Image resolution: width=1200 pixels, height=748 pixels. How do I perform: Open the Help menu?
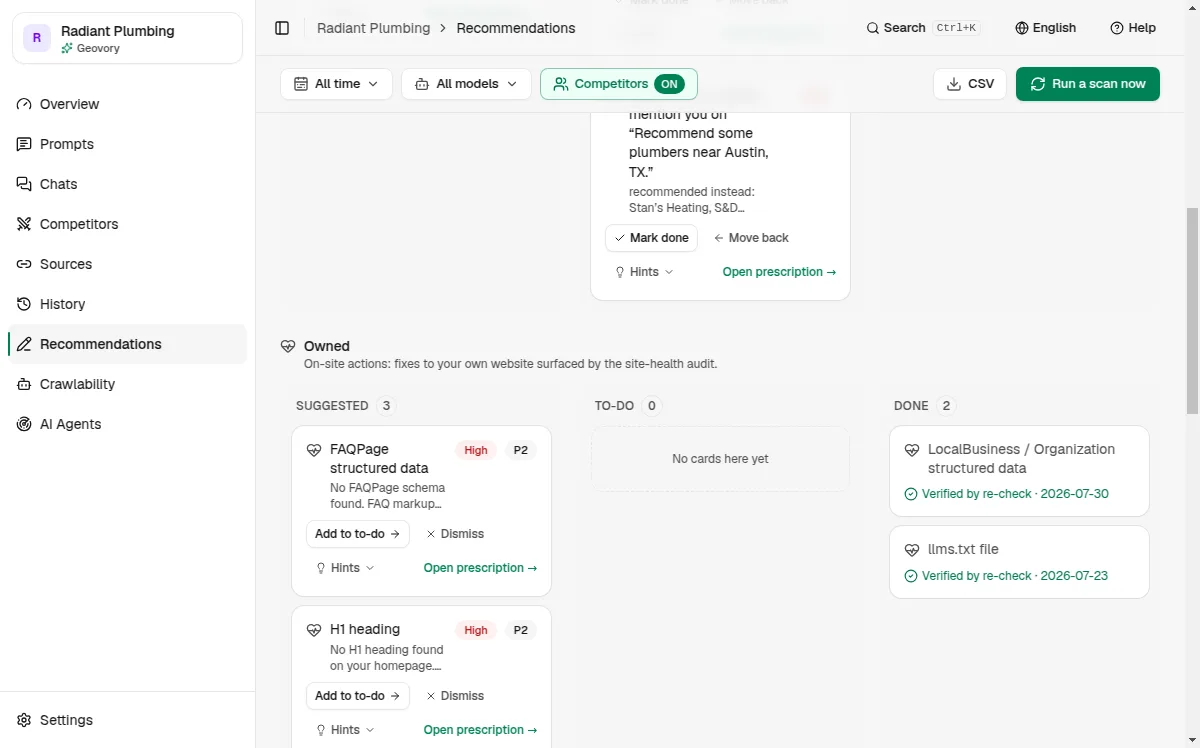click(1133, 28)
